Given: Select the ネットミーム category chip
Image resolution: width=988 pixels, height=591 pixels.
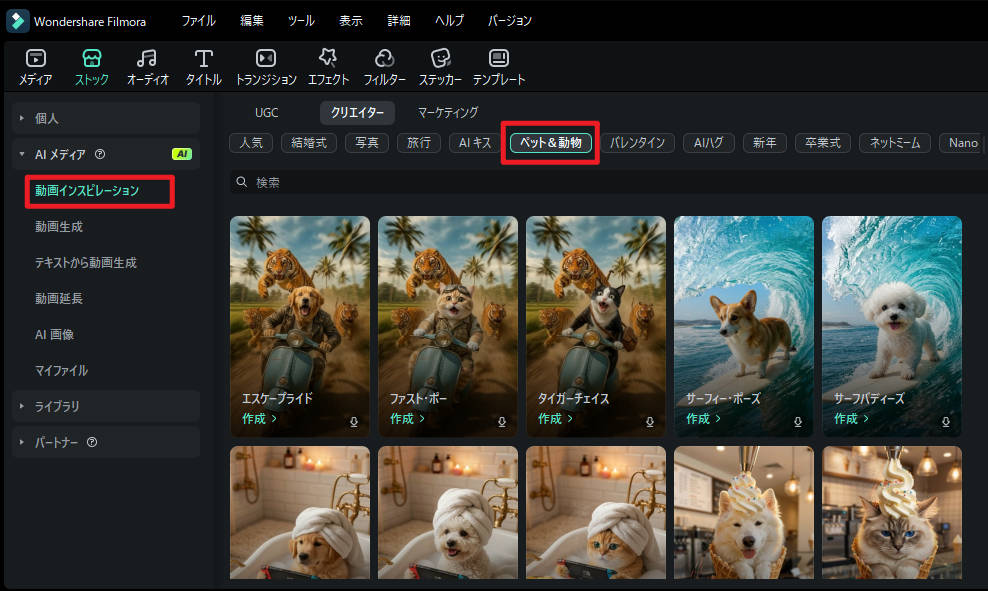Looking at the screenshot, I should (895, 143).
